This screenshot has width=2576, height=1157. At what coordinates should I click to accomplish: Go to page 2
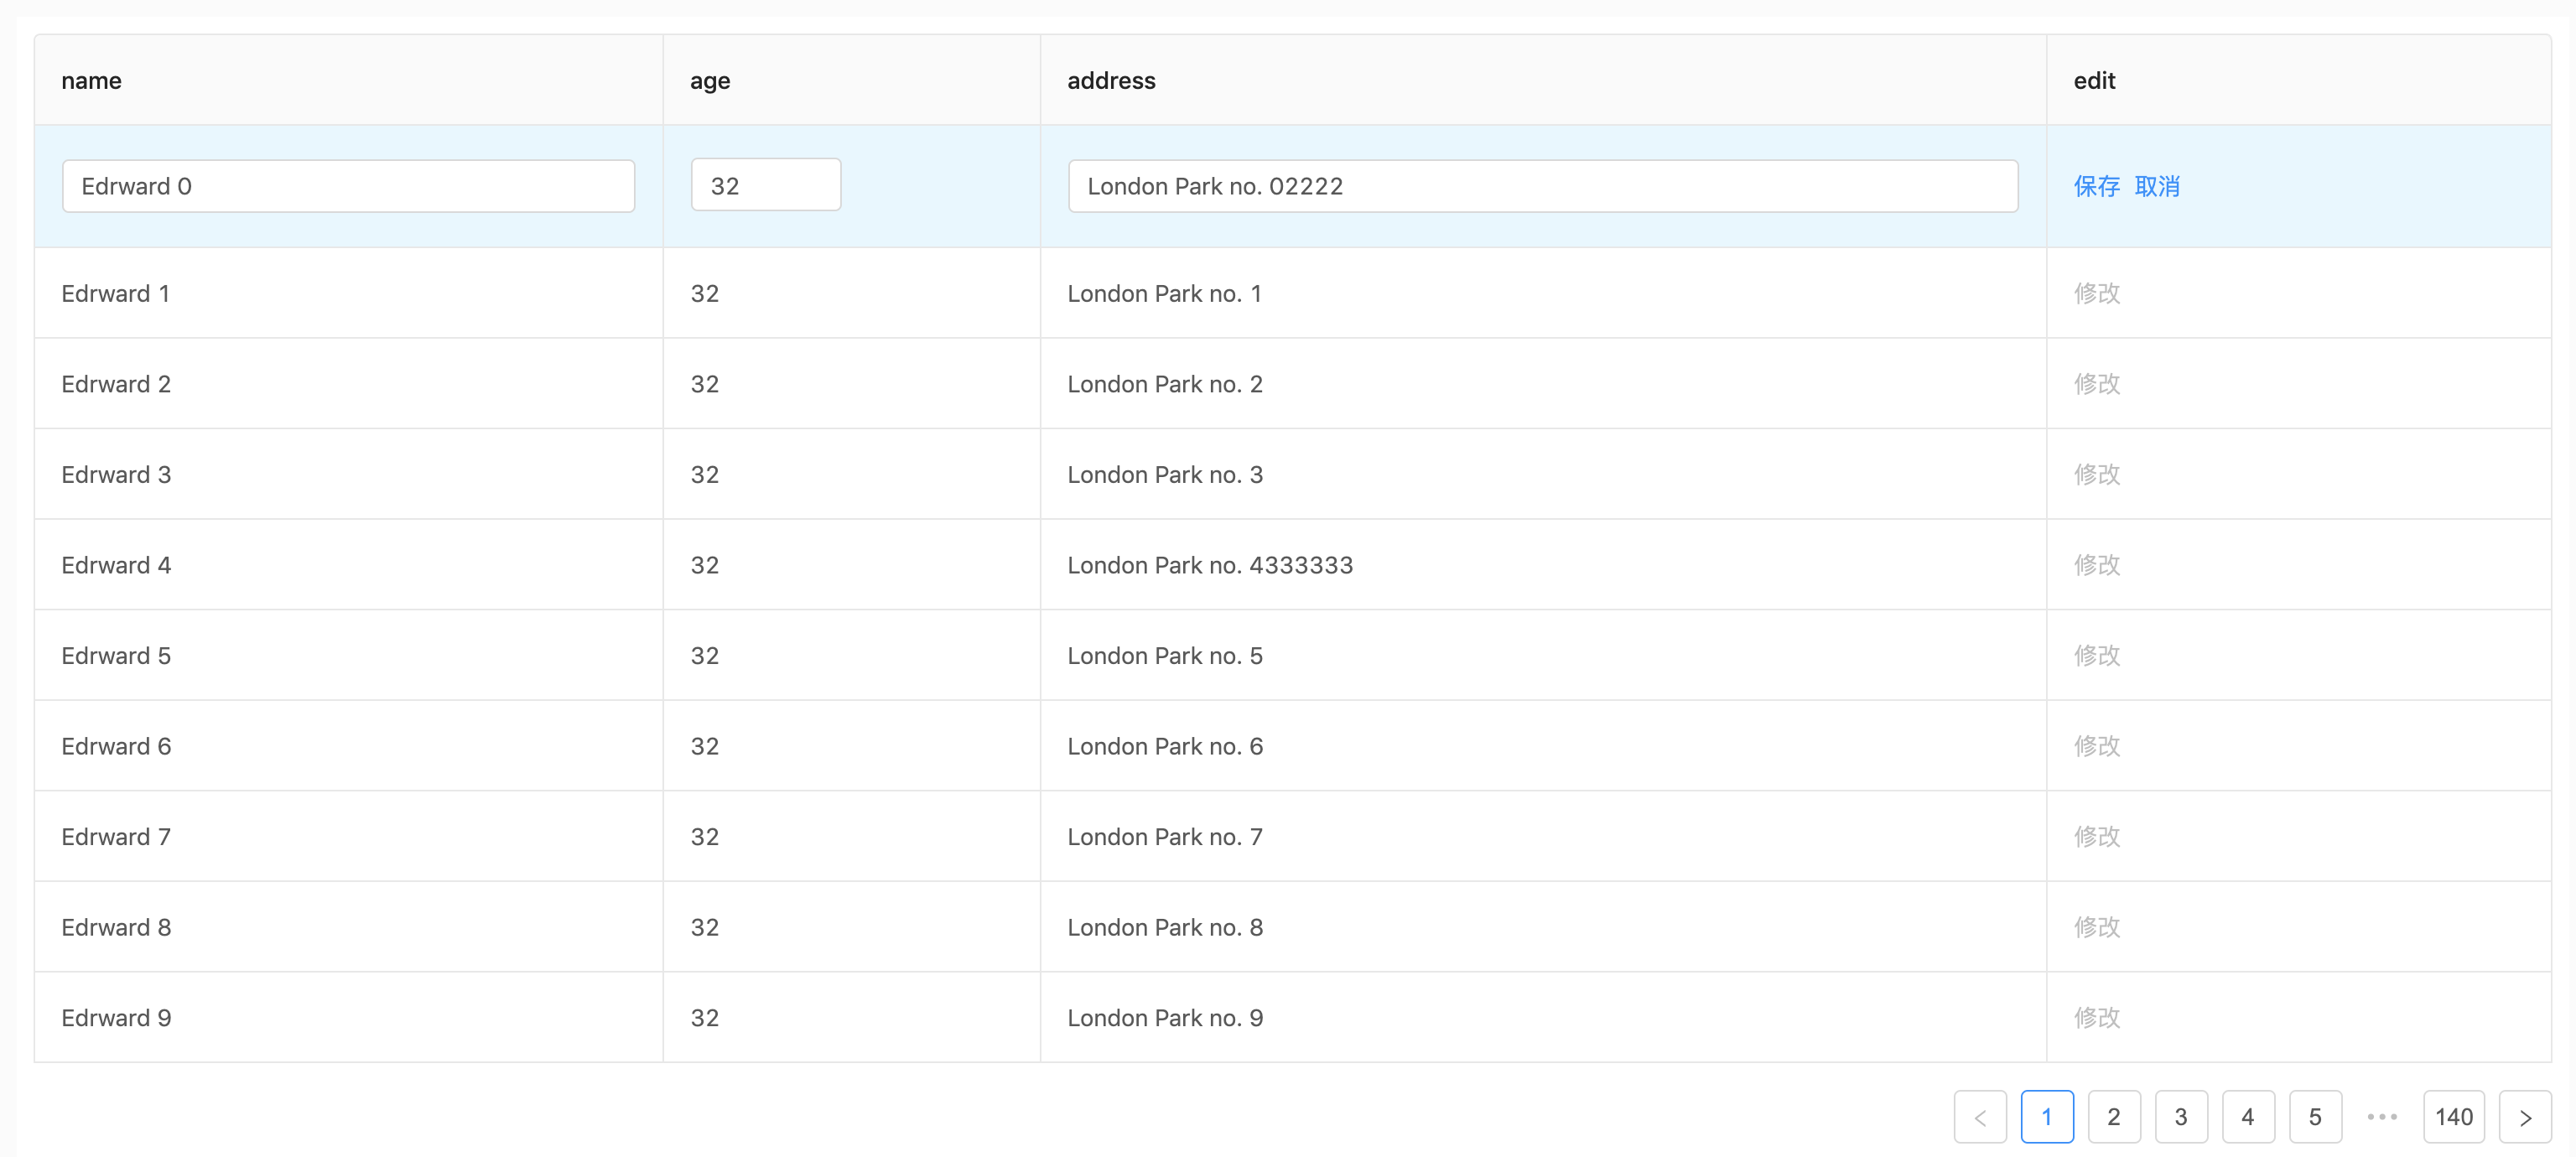coord(2113,1117)
